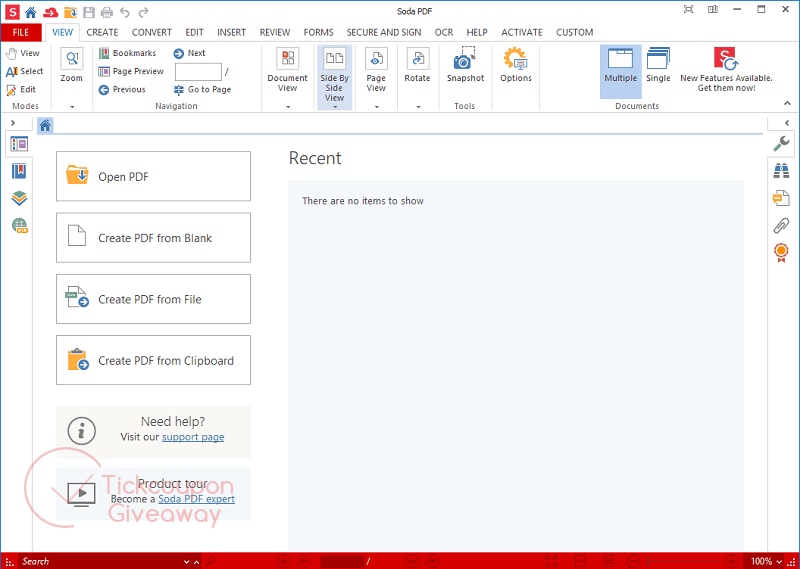Click the fit page arrows icon in status bar
This screenshot has width=800, height=569.
551,561
